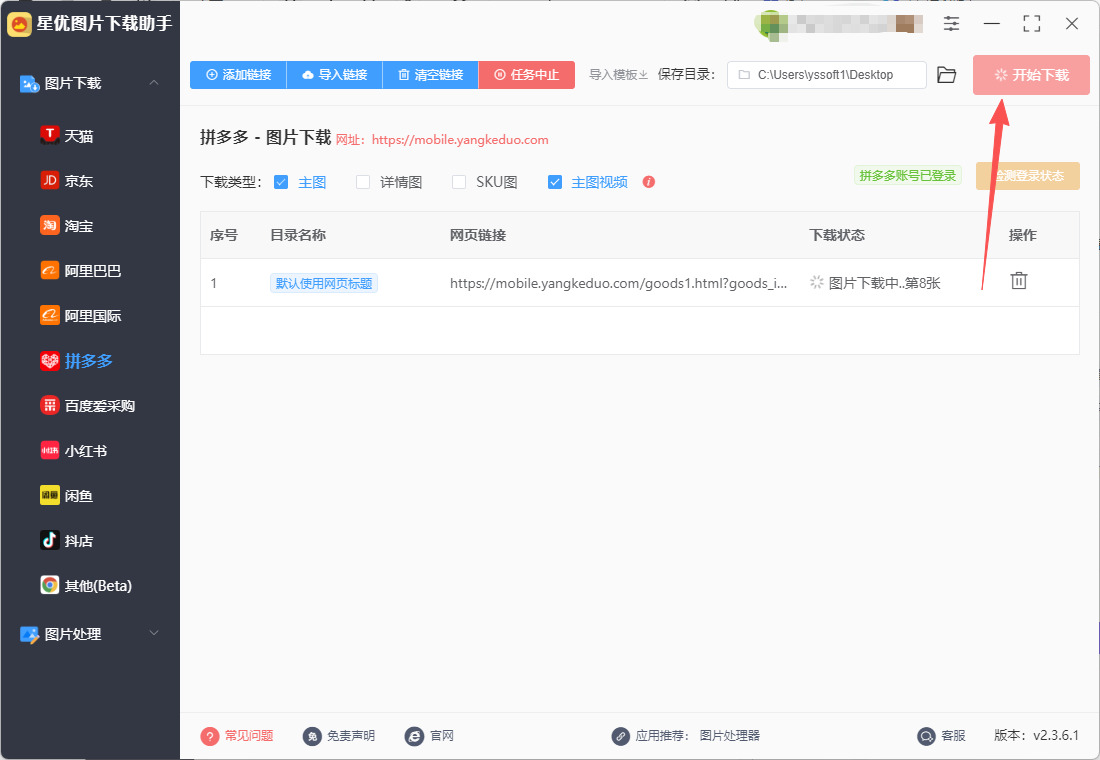The width and height of the screenshot is (1100, 760).
Task: Open 免责声明 link
Action: [351, 735]
